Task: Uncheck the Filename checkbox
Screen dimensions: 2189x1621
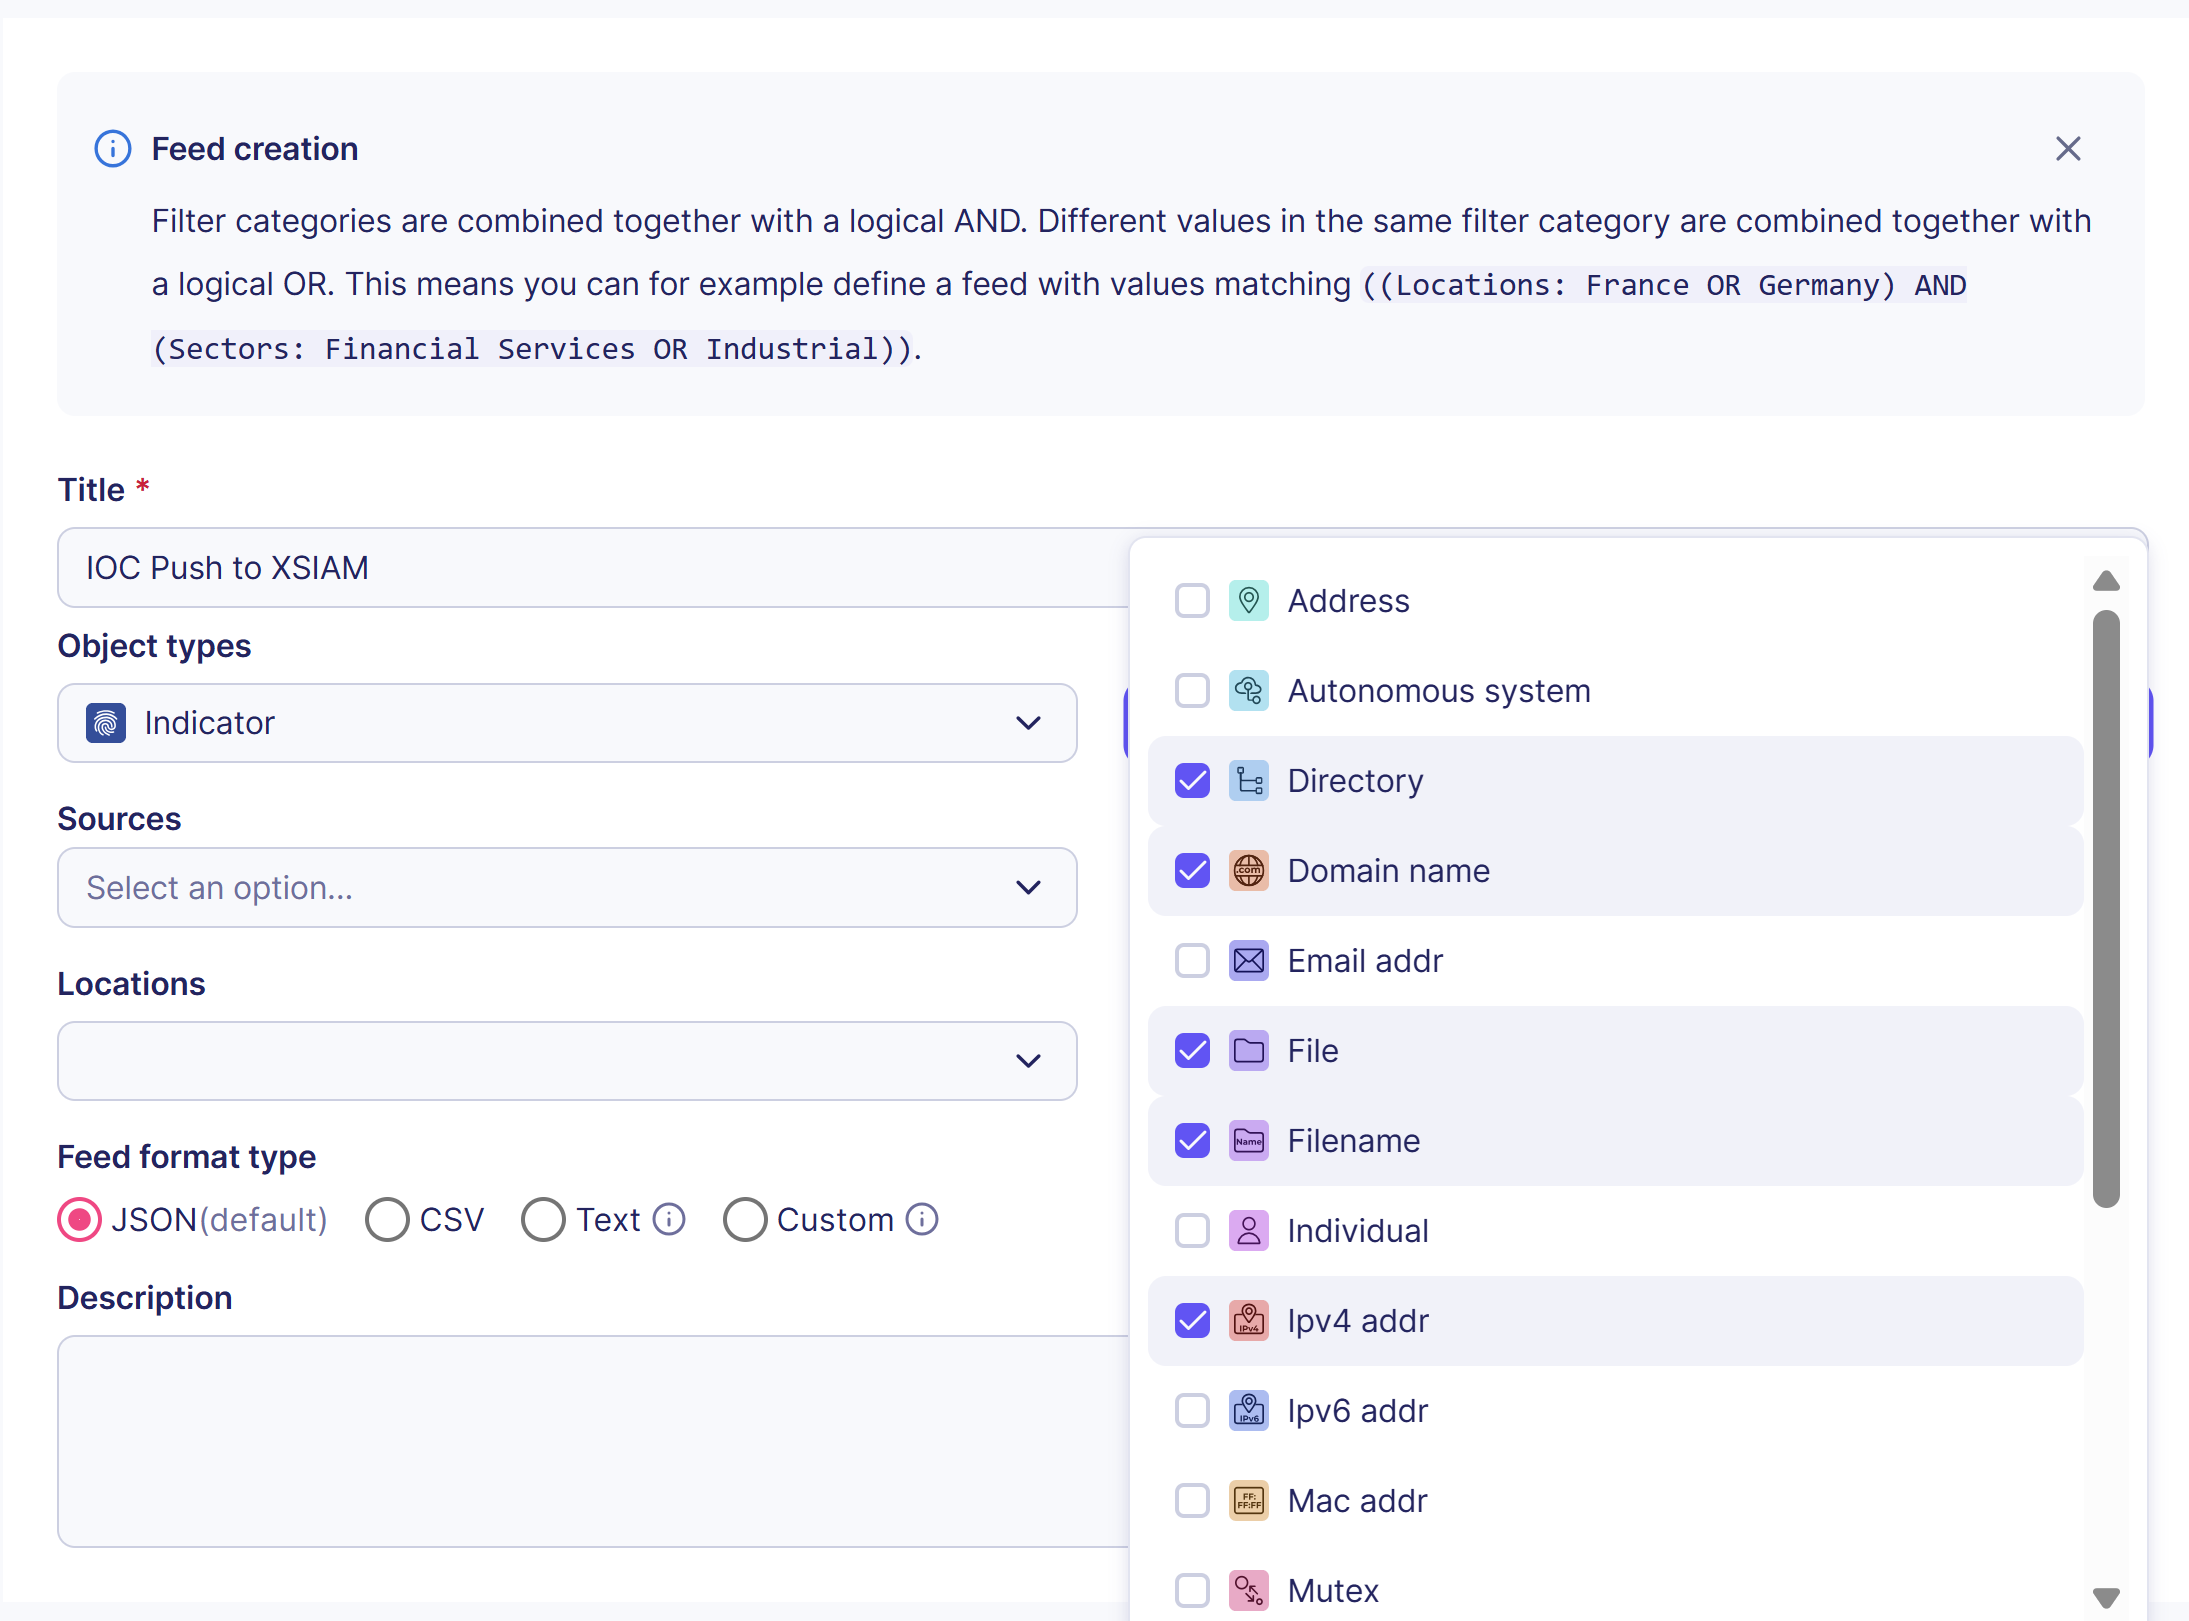Action: point(1191,1140)
